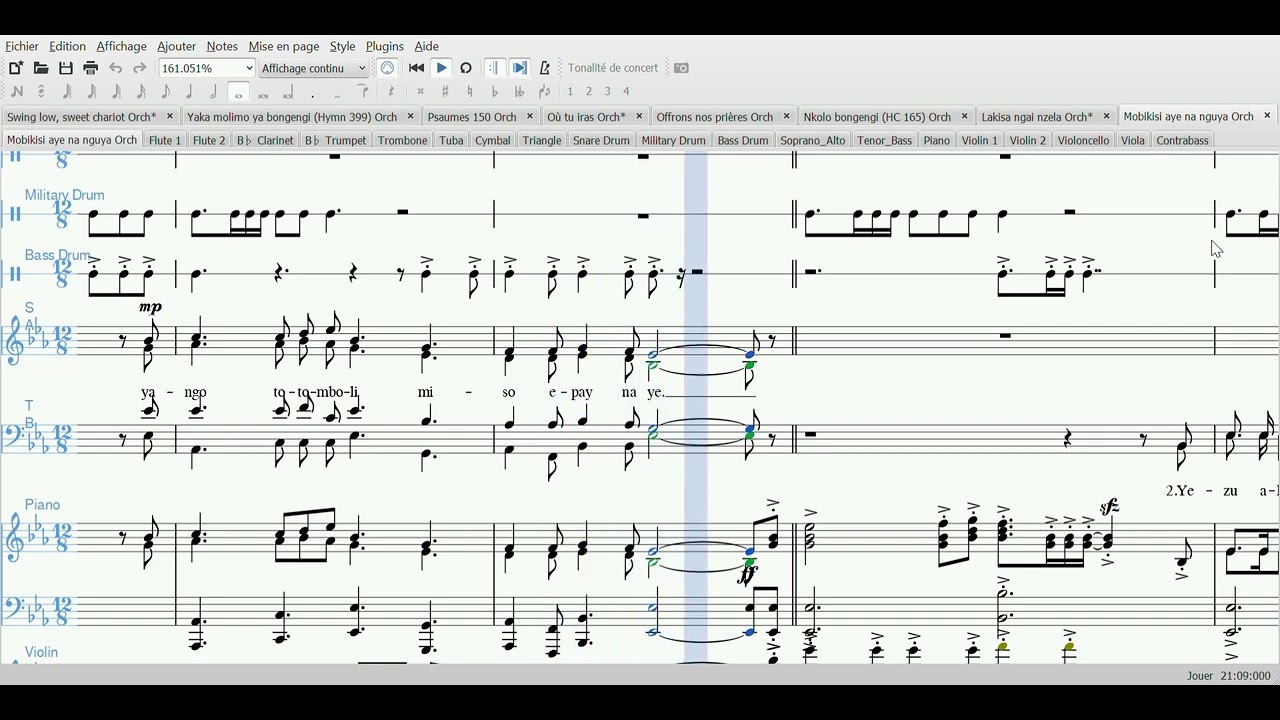The width and height of the screenshot is (1280, 720).
Task: Redo the last undone action
Action: (x=140, y=68)
